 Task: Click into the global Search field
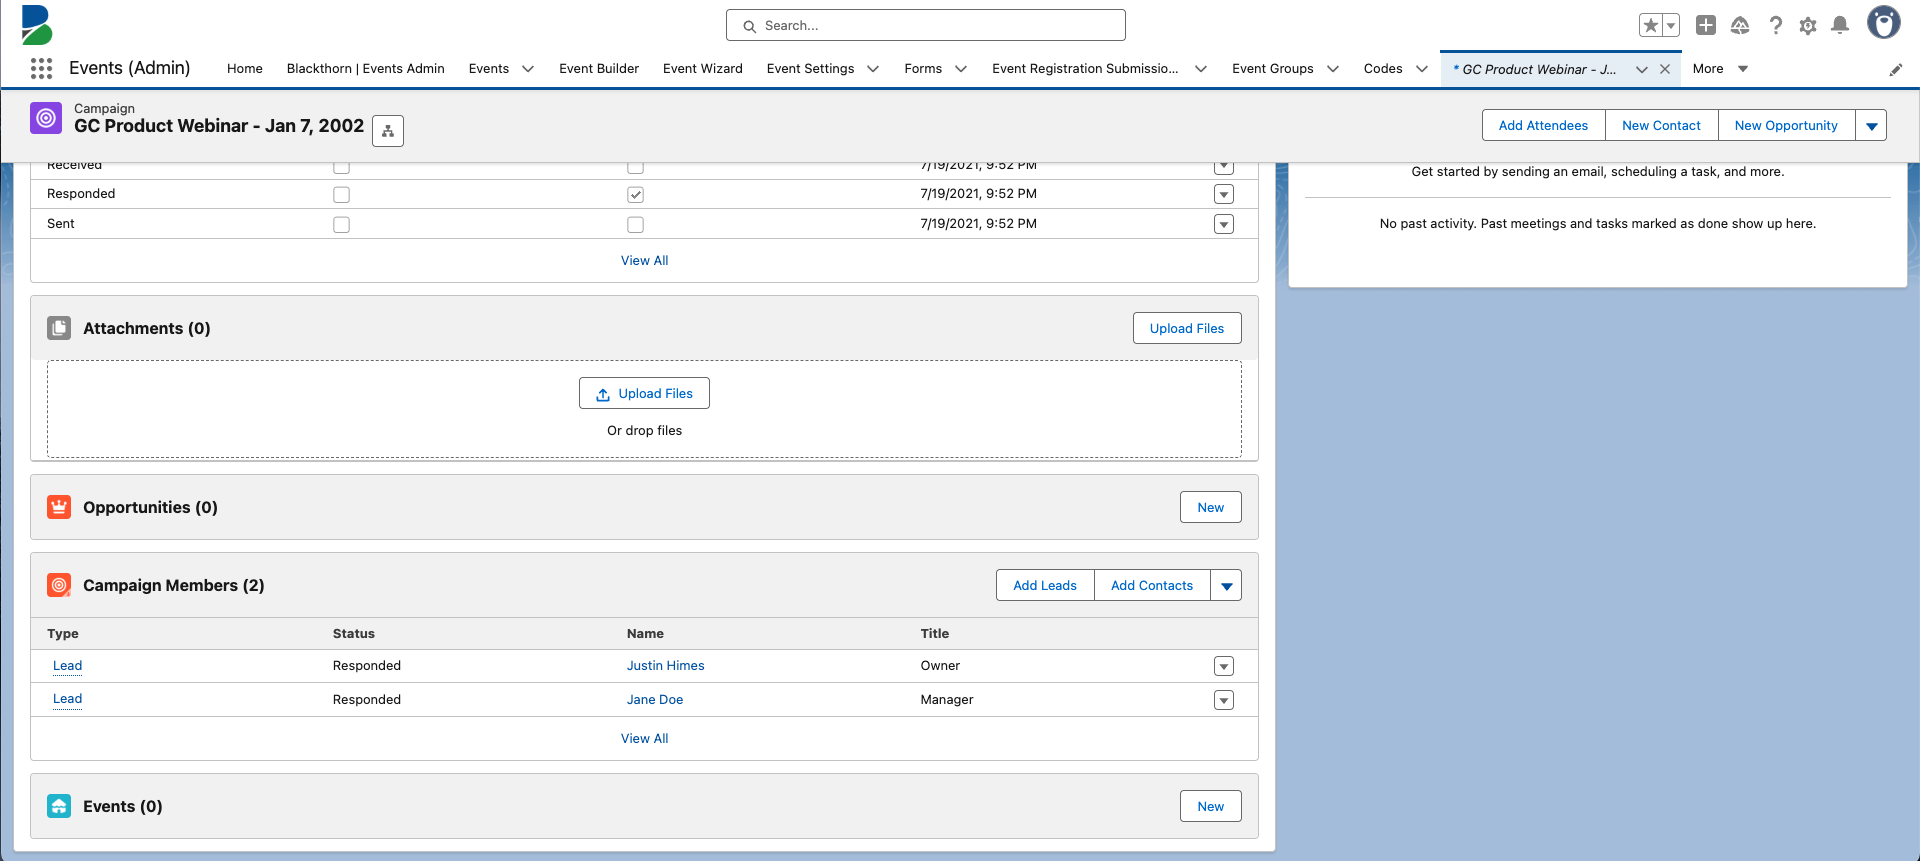click(925, 26)
